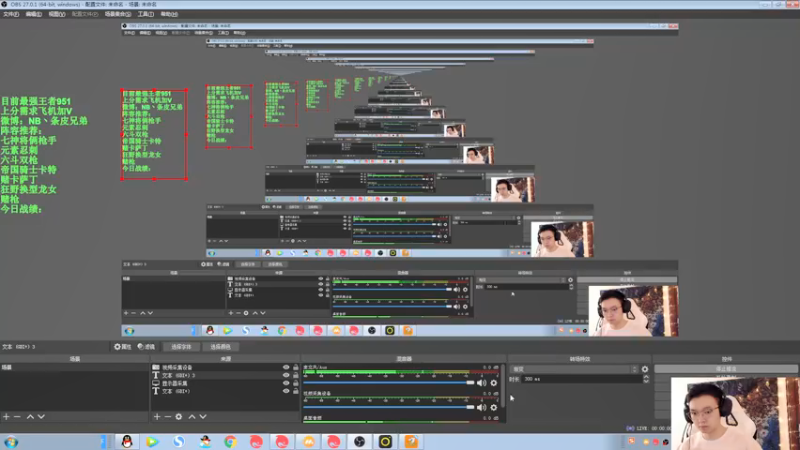Select the 场景 row in scenes list
Viewport: 800px width, 450px height.
(x=74, y=367)
